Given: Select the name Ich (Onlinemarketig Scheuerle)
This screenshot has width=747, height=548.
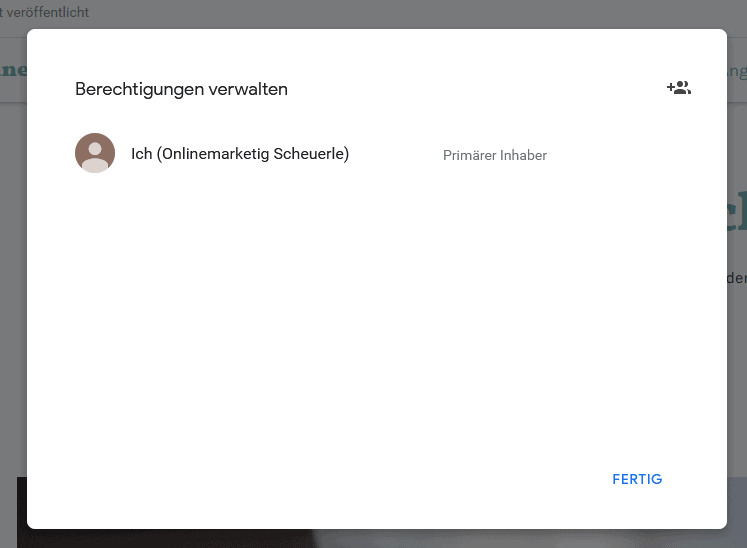Looking at the screenshot, I should pyautogui.click(x=240, y=154).
